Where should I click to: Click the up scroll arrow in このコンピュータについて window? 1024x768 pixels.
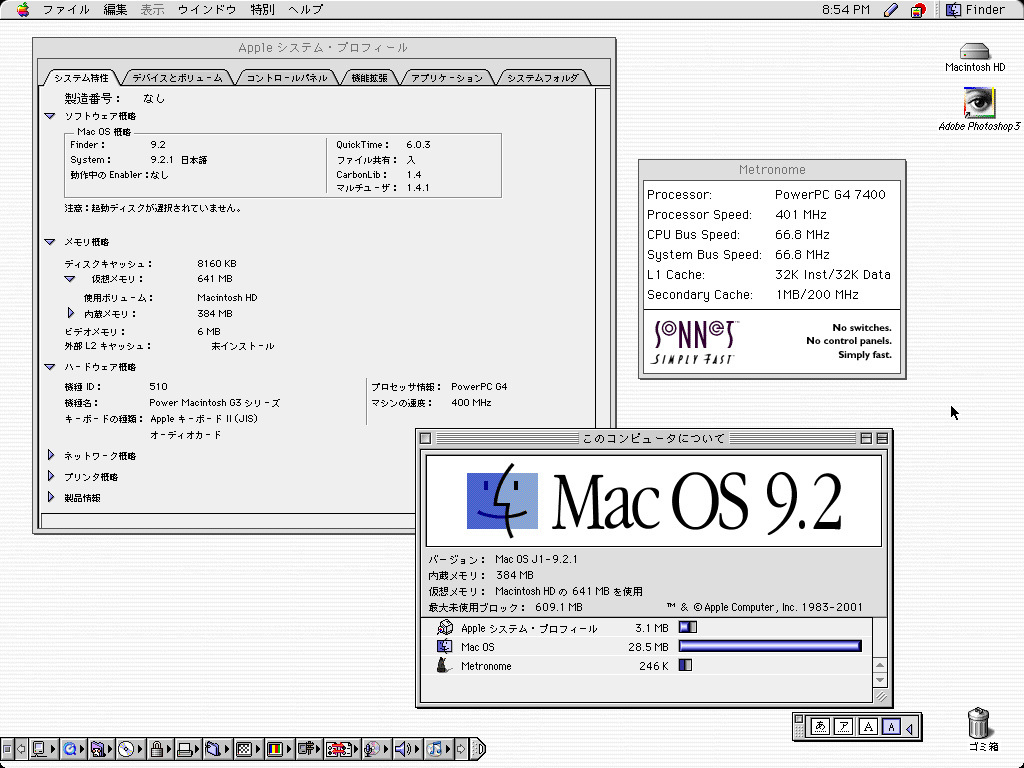pyautogui.click(x=880, y=665)
